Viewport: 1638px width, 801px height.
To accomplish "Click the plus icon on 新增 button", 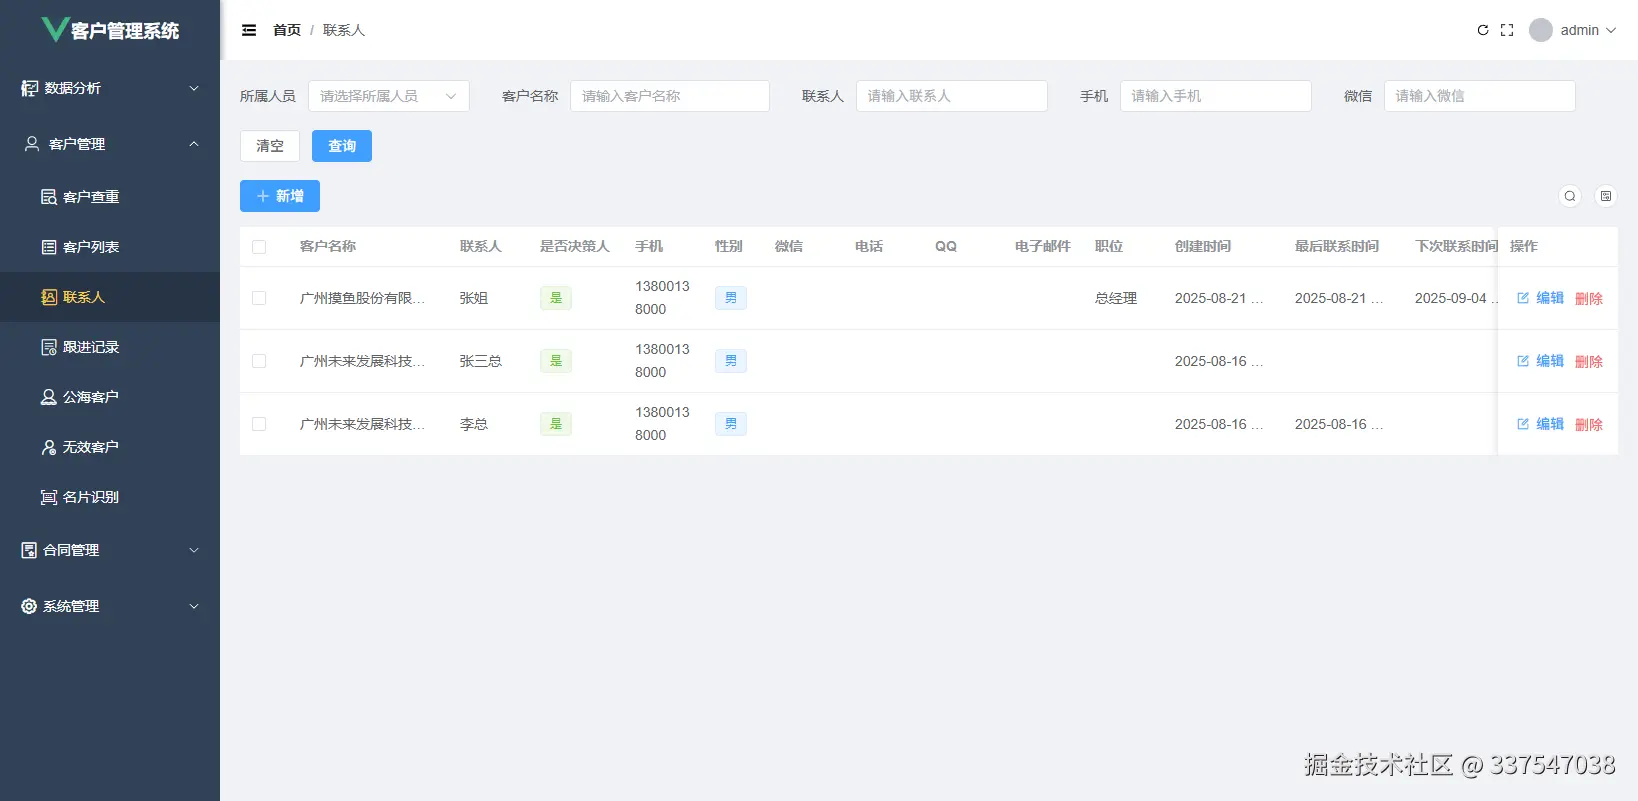I will coord(263,196).
